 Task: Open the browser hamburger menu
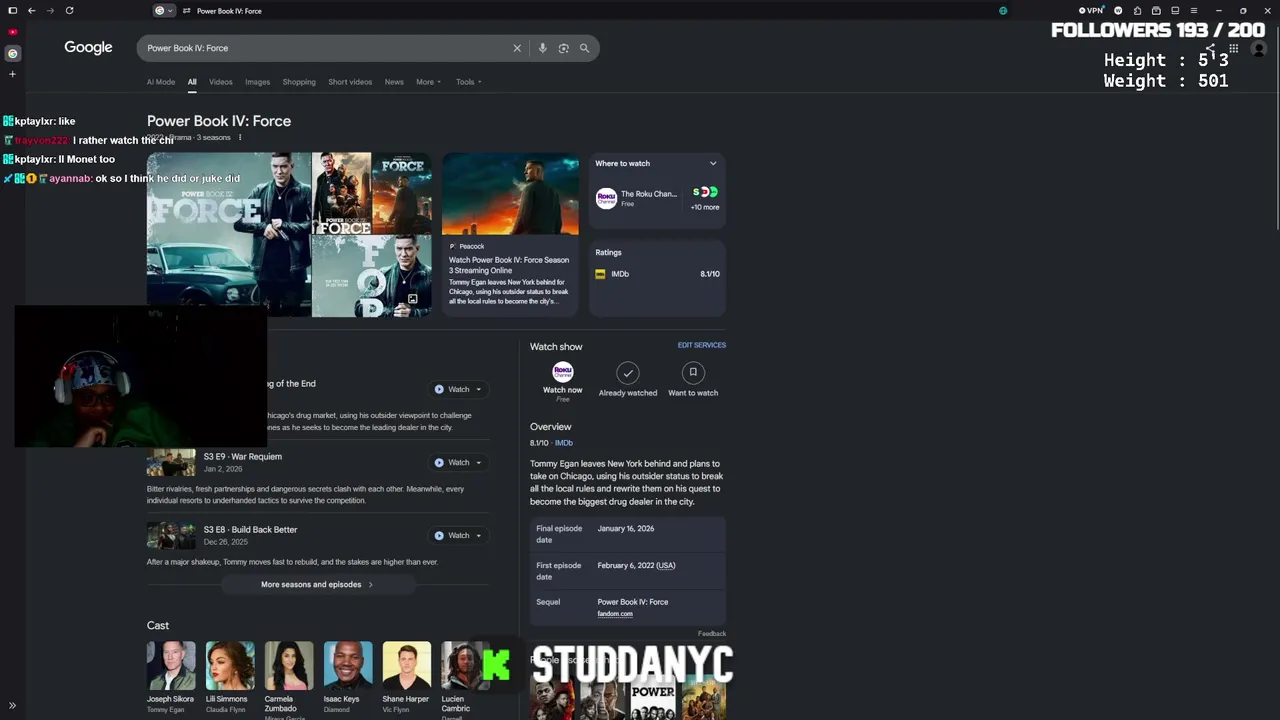point(1194,11)
